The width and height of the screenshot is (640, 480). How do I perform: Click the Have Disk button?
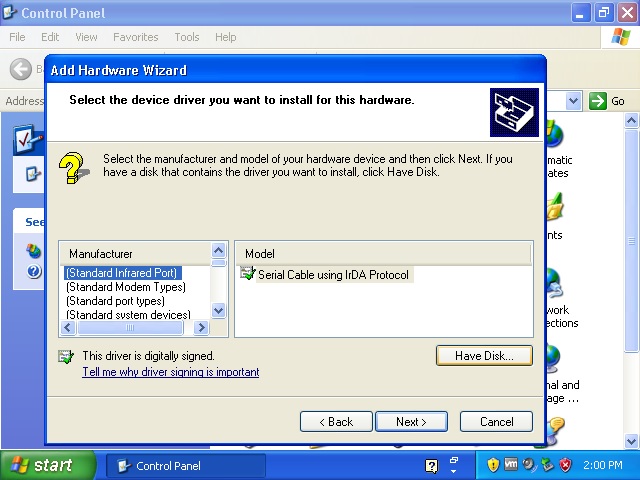484,355
